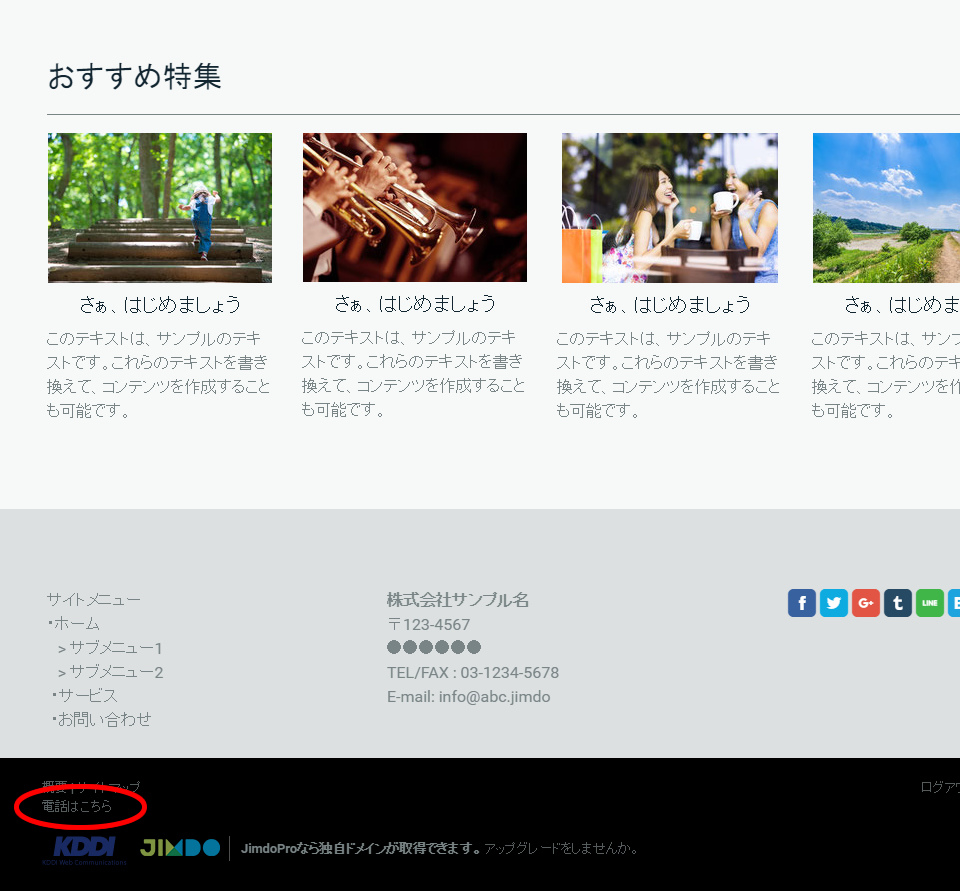Open the forest stairs child photo
Image resolution: width=960 pixels, height=891 pixels.
pos(160,208)
